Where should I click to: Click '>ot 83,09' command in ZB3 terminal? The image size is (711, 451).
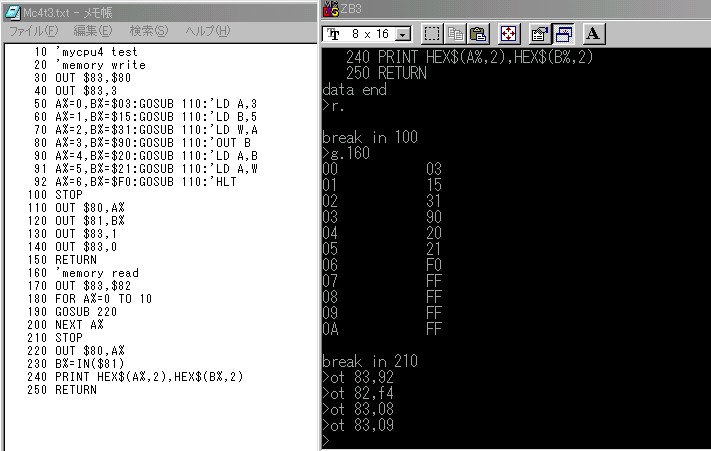point(358,425)
